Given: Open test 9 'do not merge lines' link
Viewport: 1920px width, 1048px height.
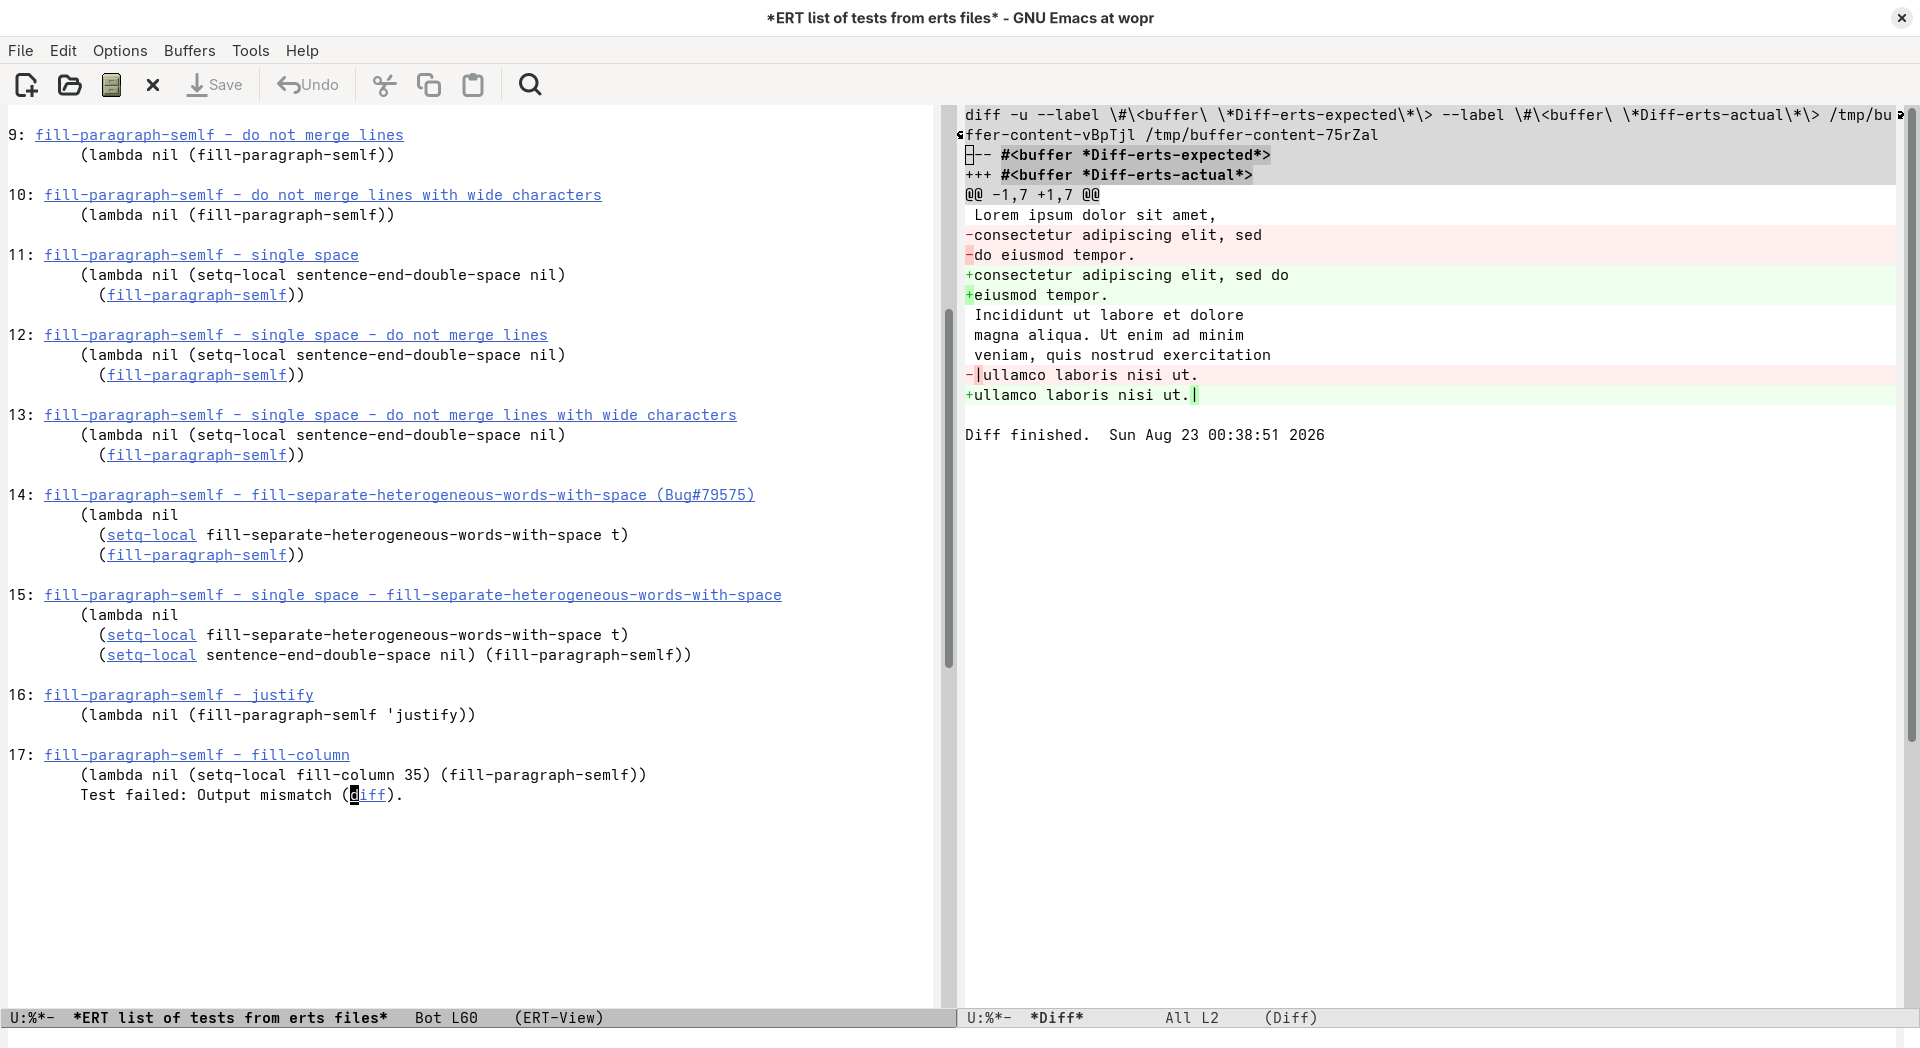Looking at the screenshot, I should (x=219, y=135).
